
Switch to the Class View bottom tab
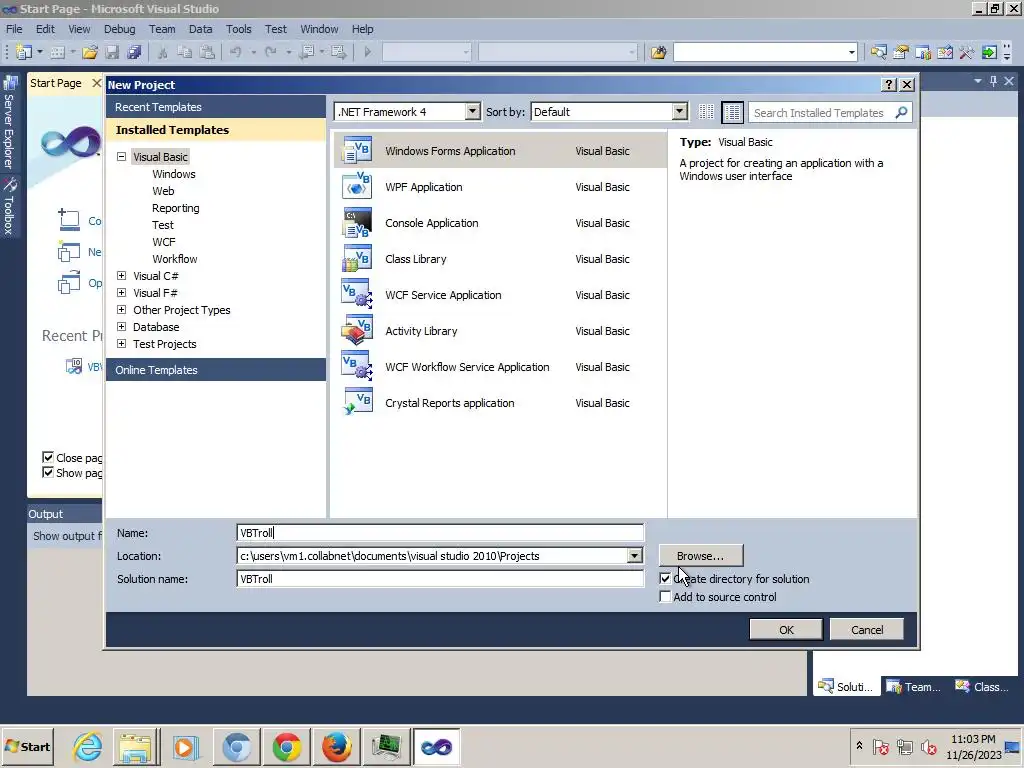click(982, 686)
